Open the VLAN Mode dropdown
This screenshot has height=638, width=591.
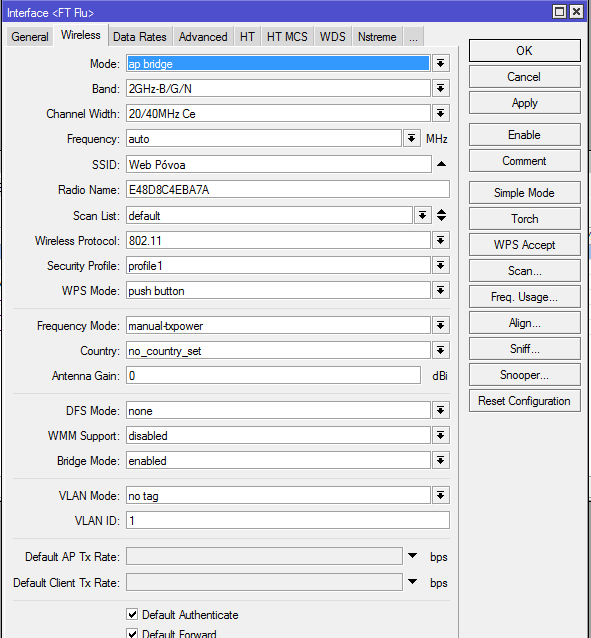coord(440,495)
